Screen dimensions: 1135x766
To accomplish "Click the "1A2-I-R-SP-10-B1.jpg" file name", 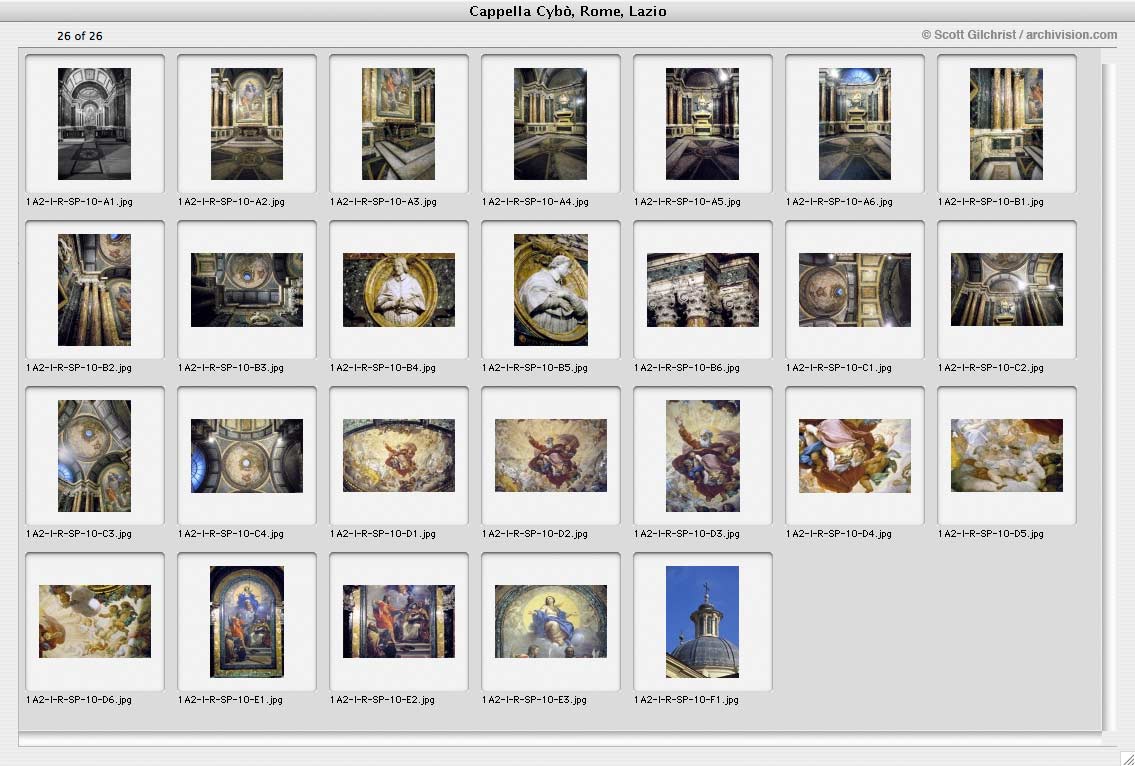I will point(991,202).
